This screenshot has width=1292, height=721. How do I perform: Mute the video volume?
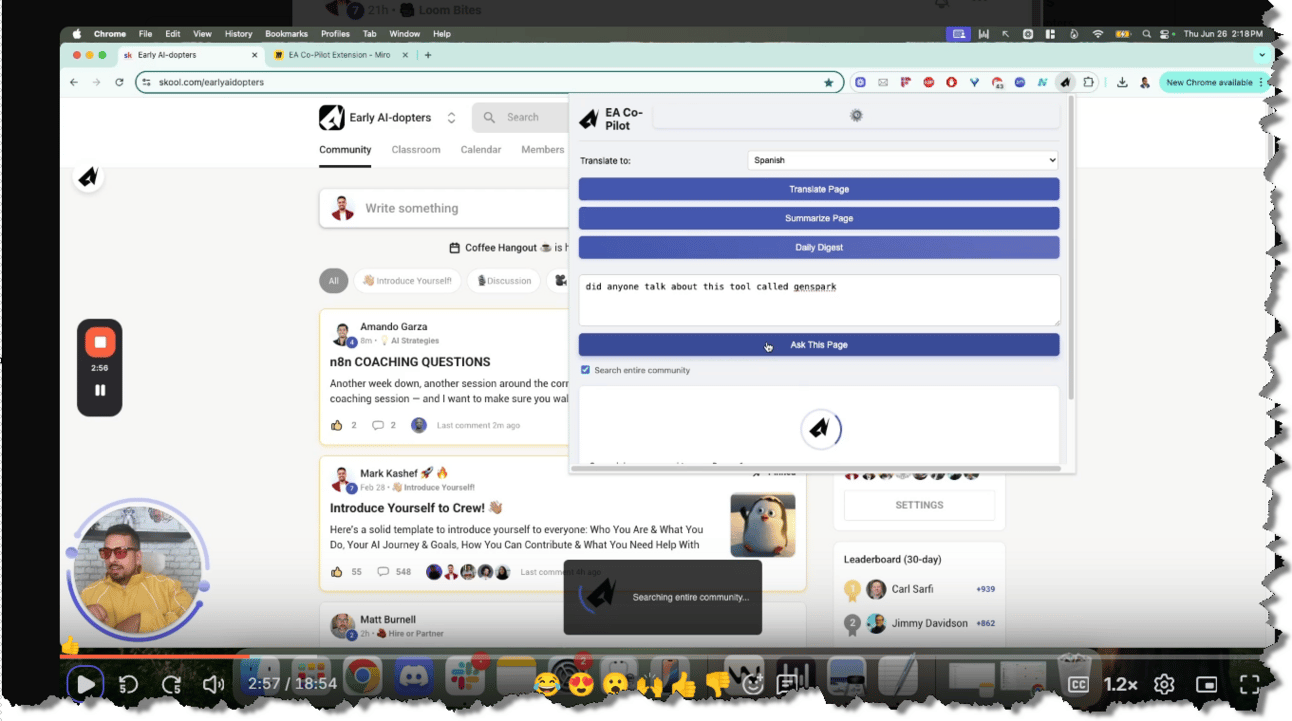coord(214,685)
